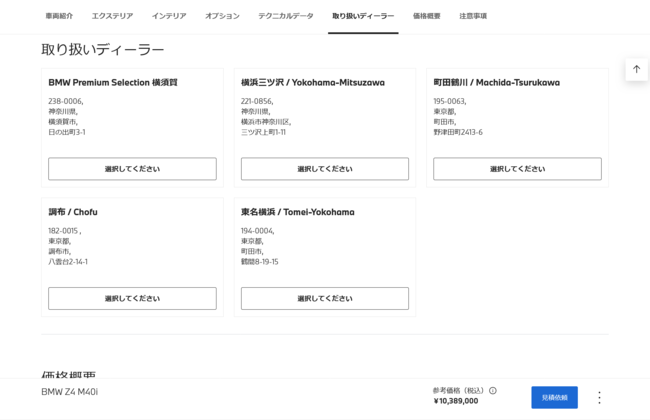
Task: Select the 取り扱いディーラー tab
Action: click(x=363, y=16)
